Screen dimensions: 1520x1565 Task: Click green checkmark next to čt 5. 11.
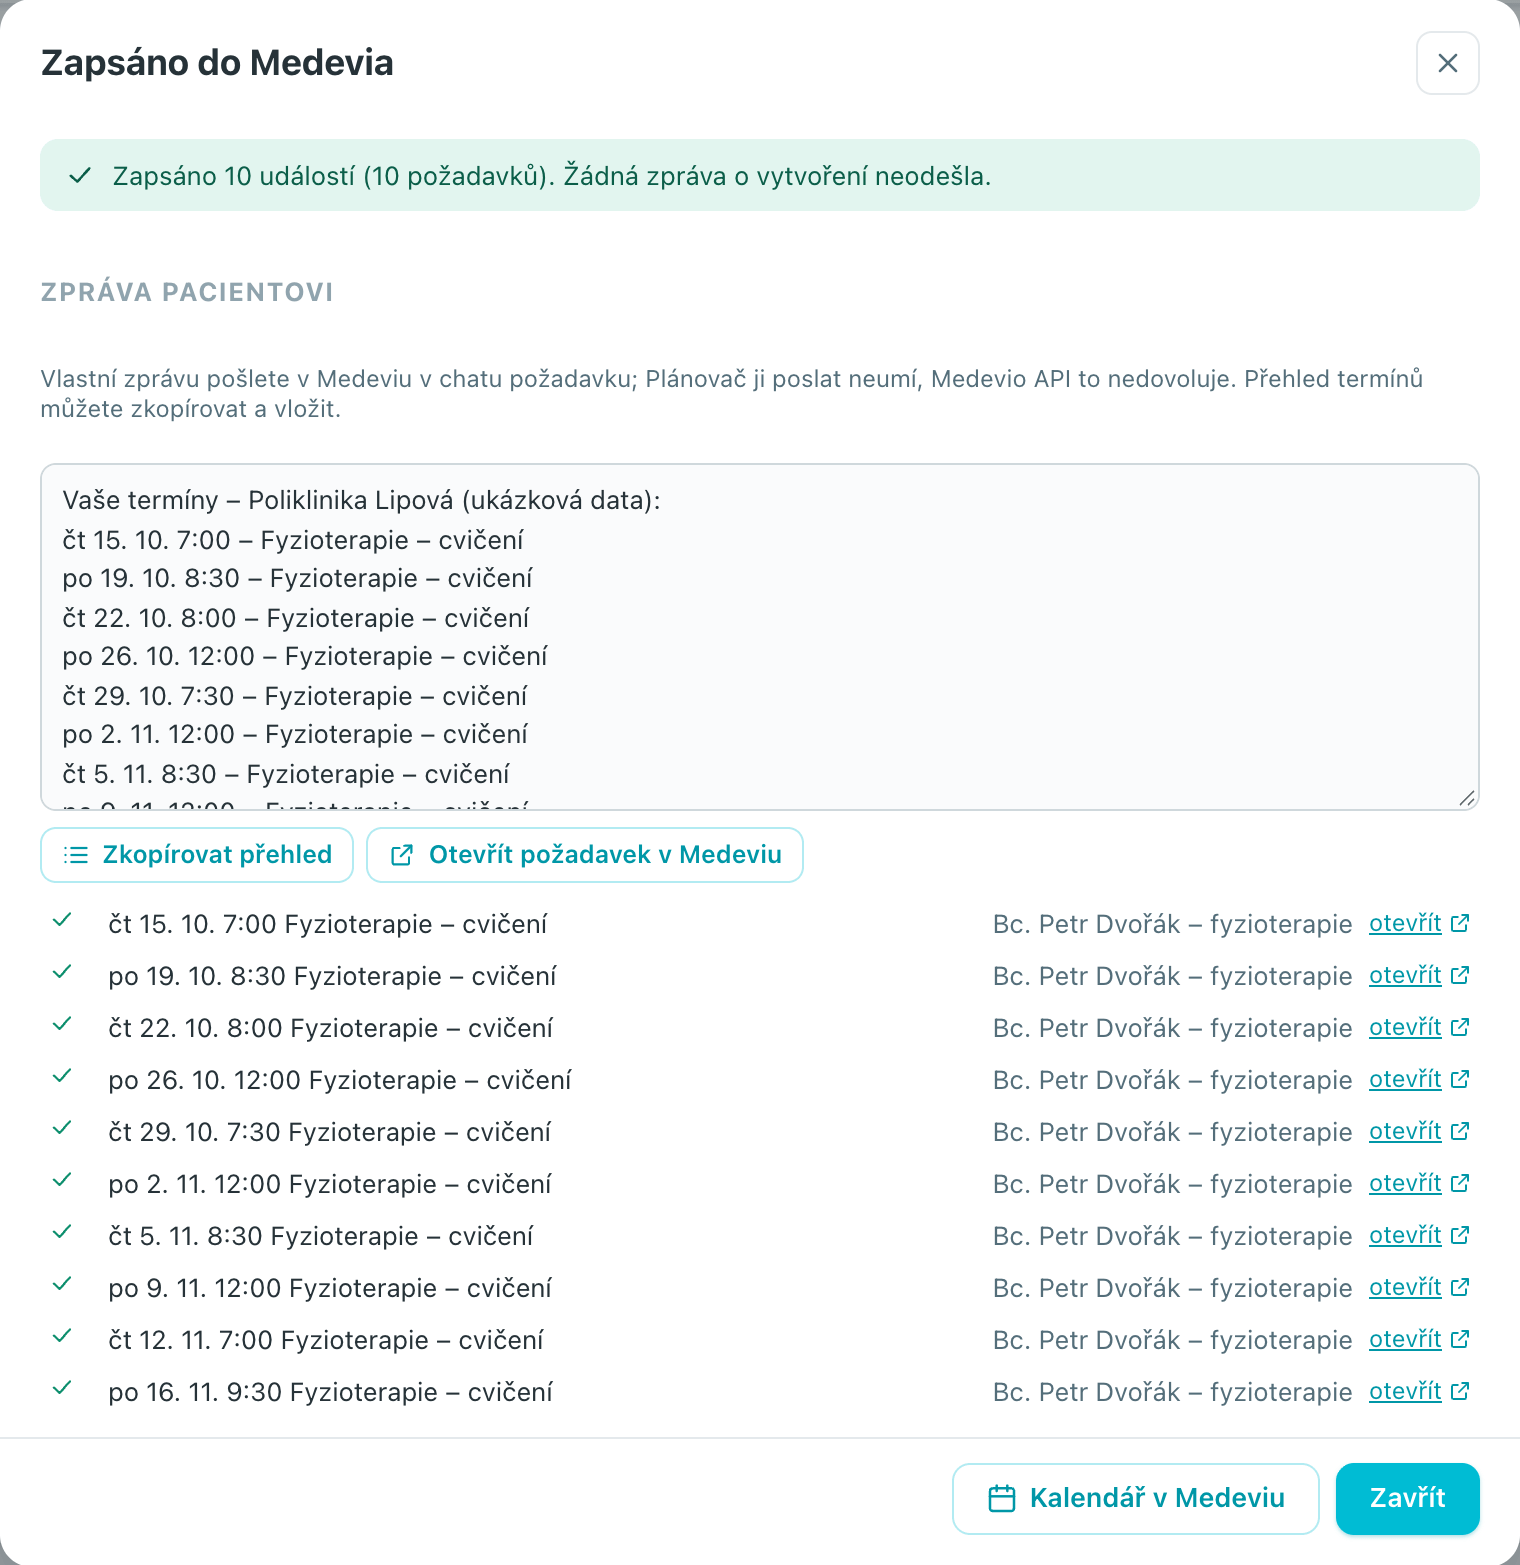pyautogui.click(x=62, y=1232)
